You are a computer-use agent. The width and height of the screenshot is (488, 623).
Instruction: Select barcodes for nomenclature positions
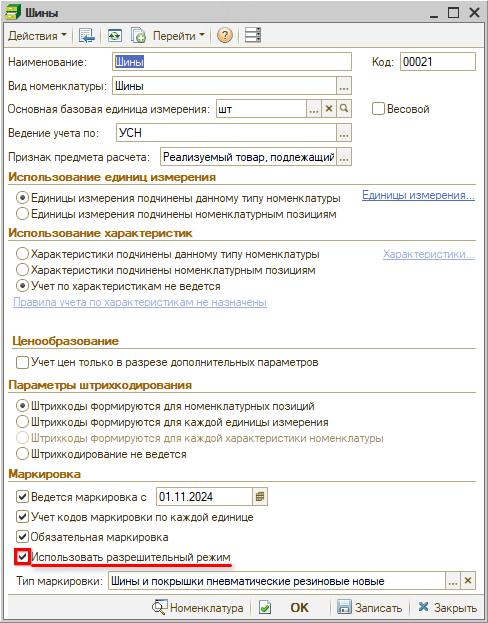point(23,406)
